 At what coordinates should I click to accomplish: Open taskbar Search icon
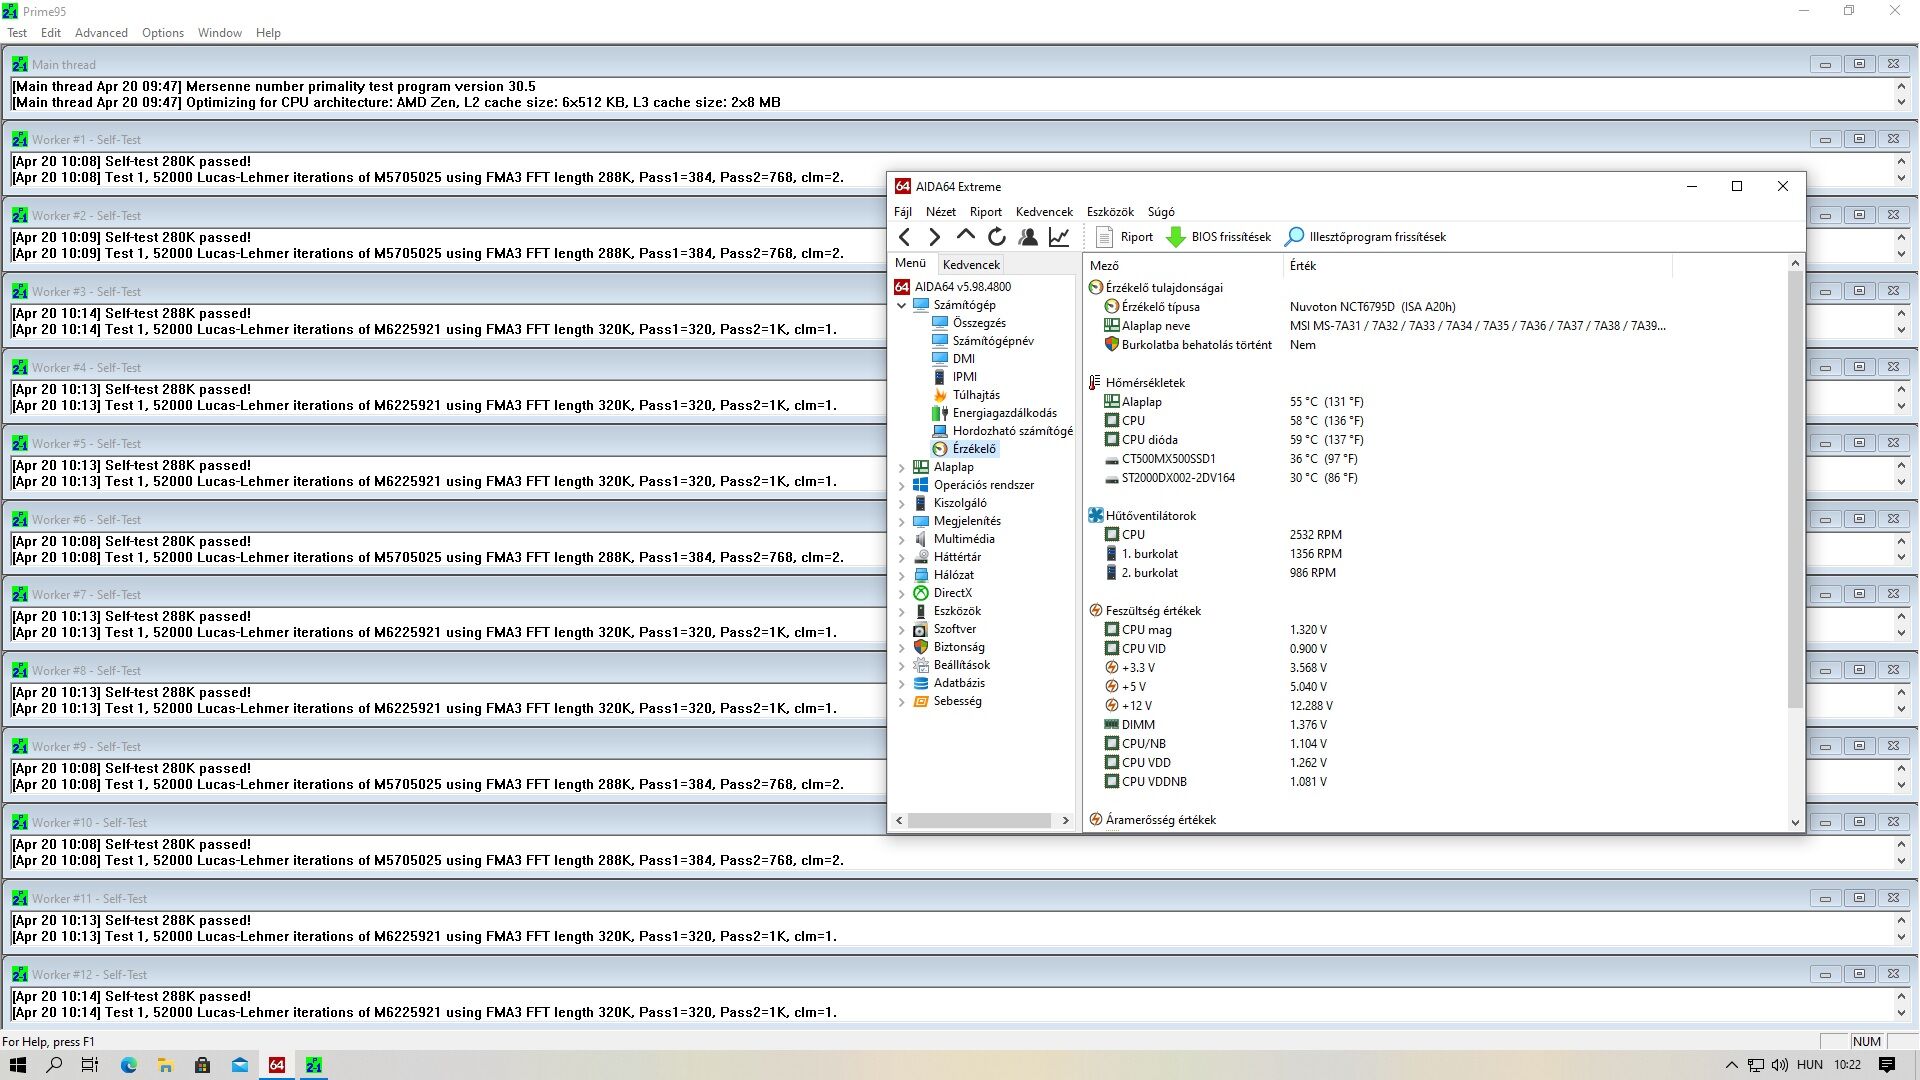pos(54,1065)
